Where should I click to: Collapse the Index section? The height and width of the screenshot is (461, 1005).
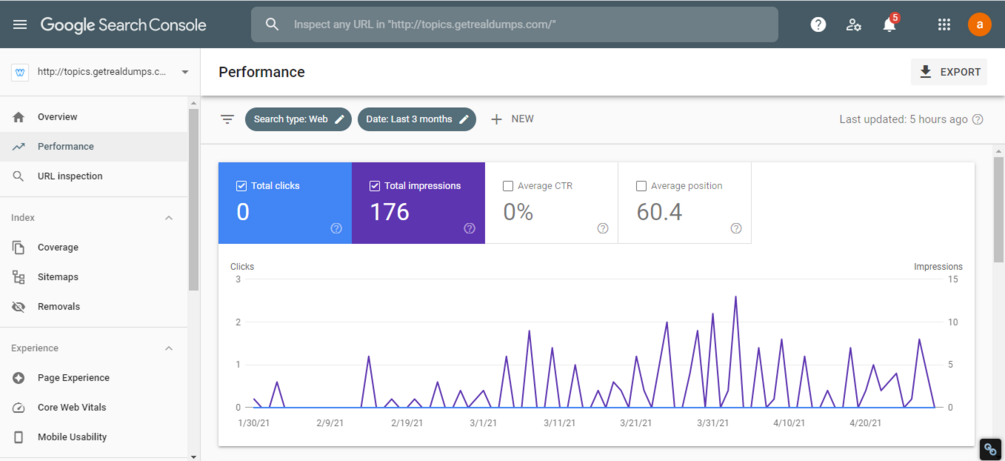coord(169,218)
